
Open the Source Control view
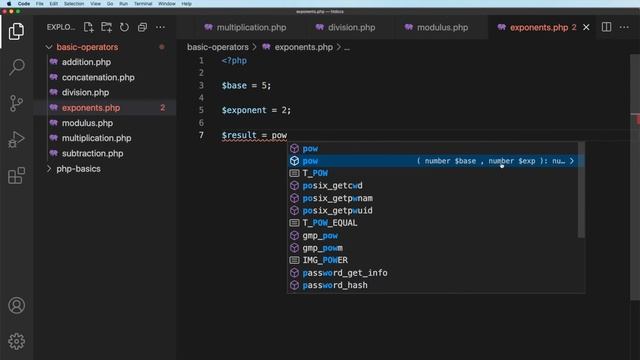16,103
